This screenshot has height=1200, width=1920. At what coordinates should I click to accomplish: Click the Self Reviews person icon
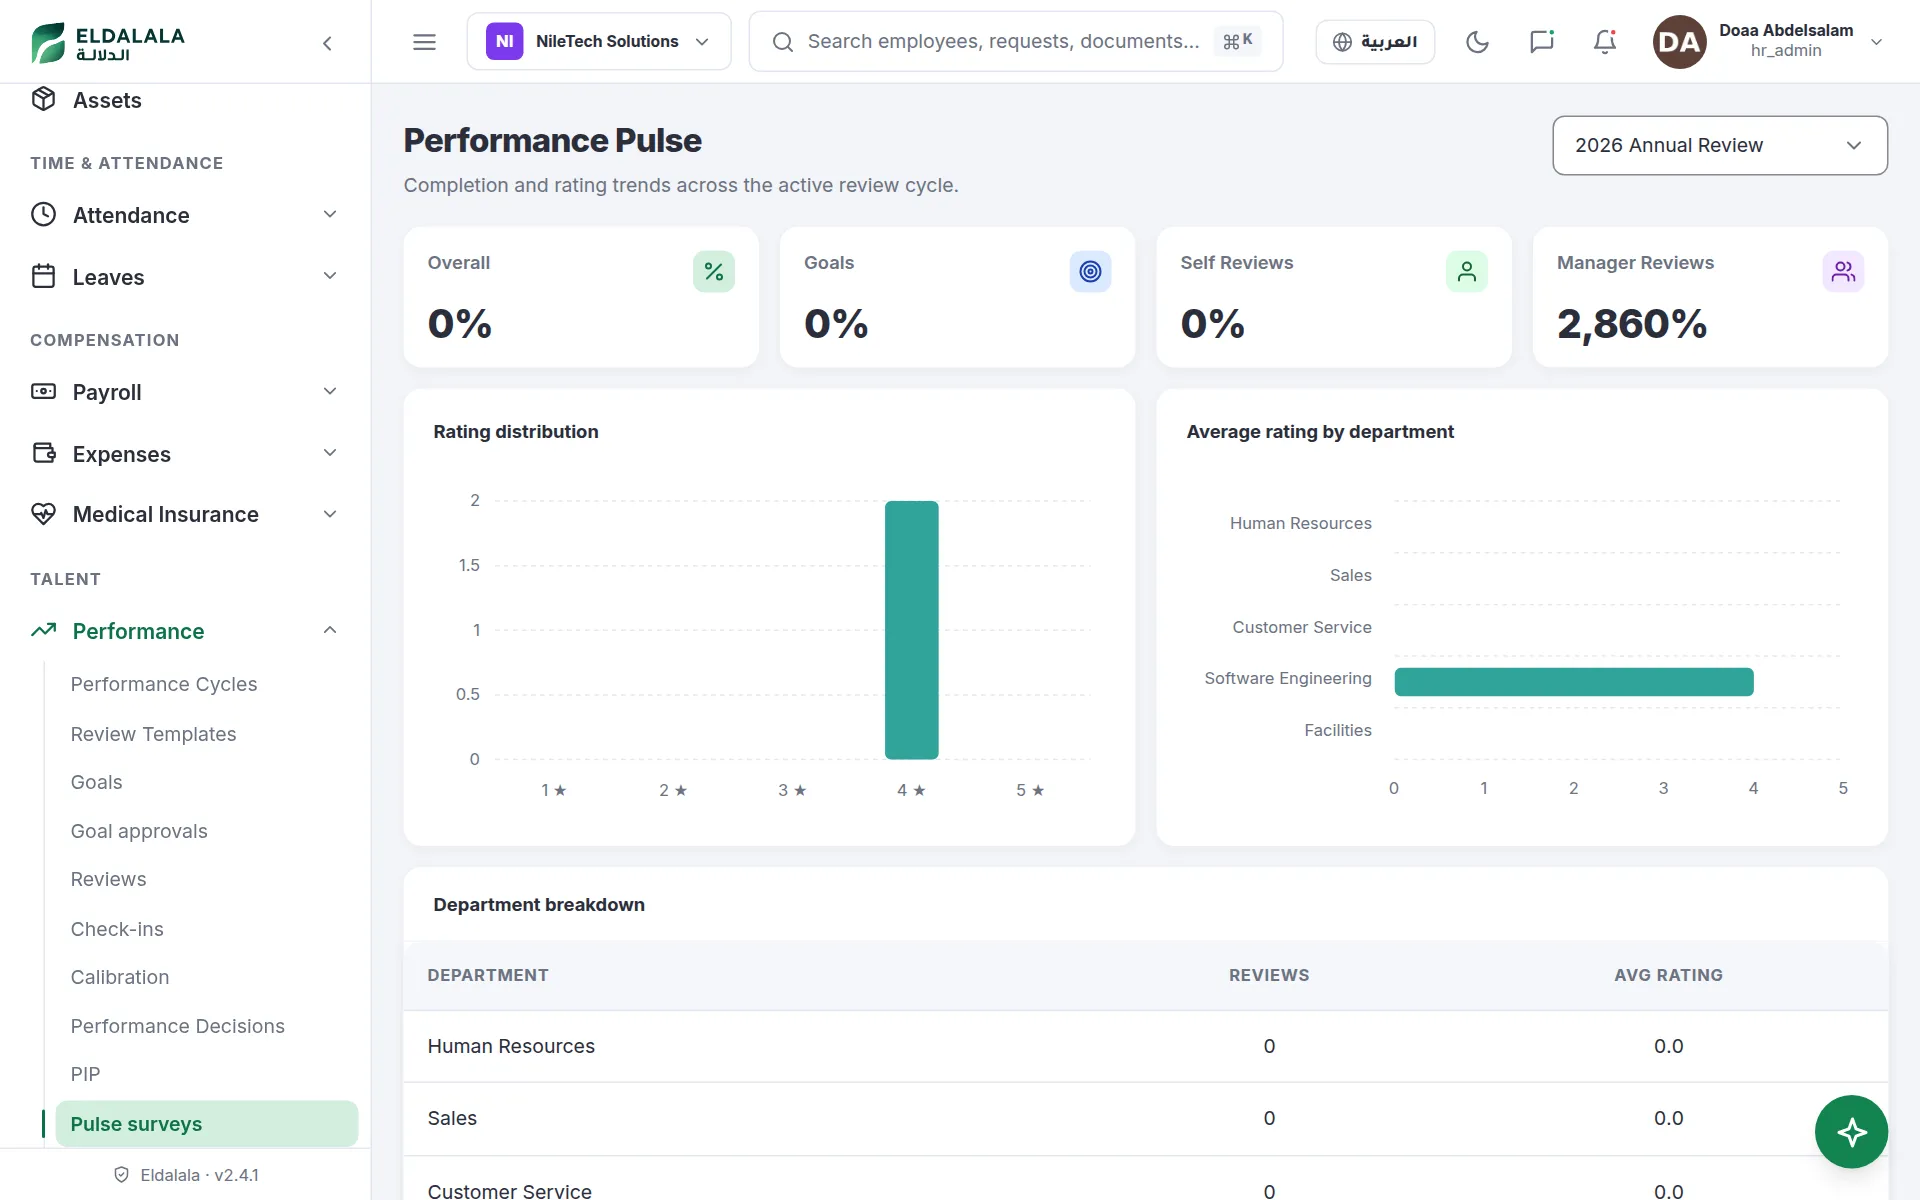1467,272
